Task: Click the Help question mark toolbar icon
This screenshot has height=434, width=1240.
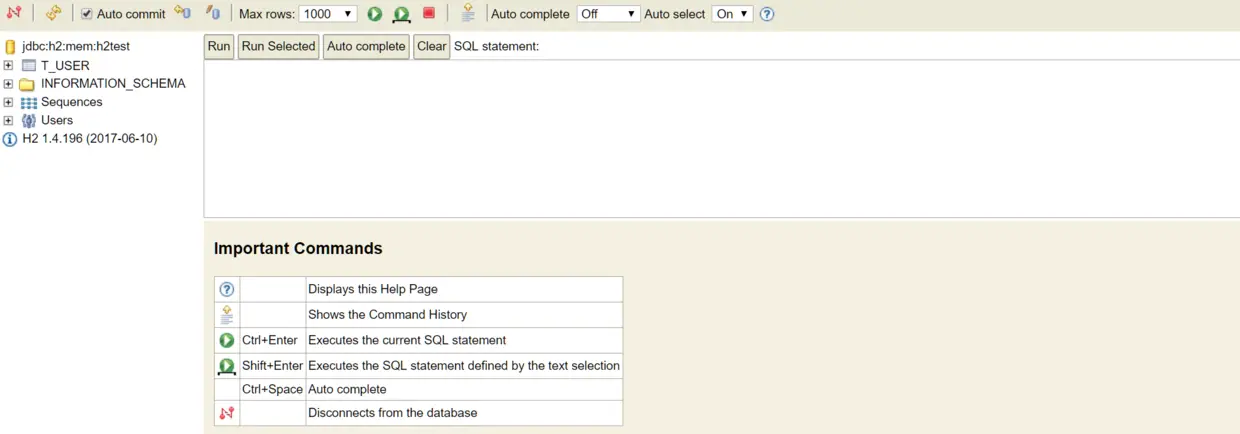Action: pyautogui.click(x=767, y=14)
